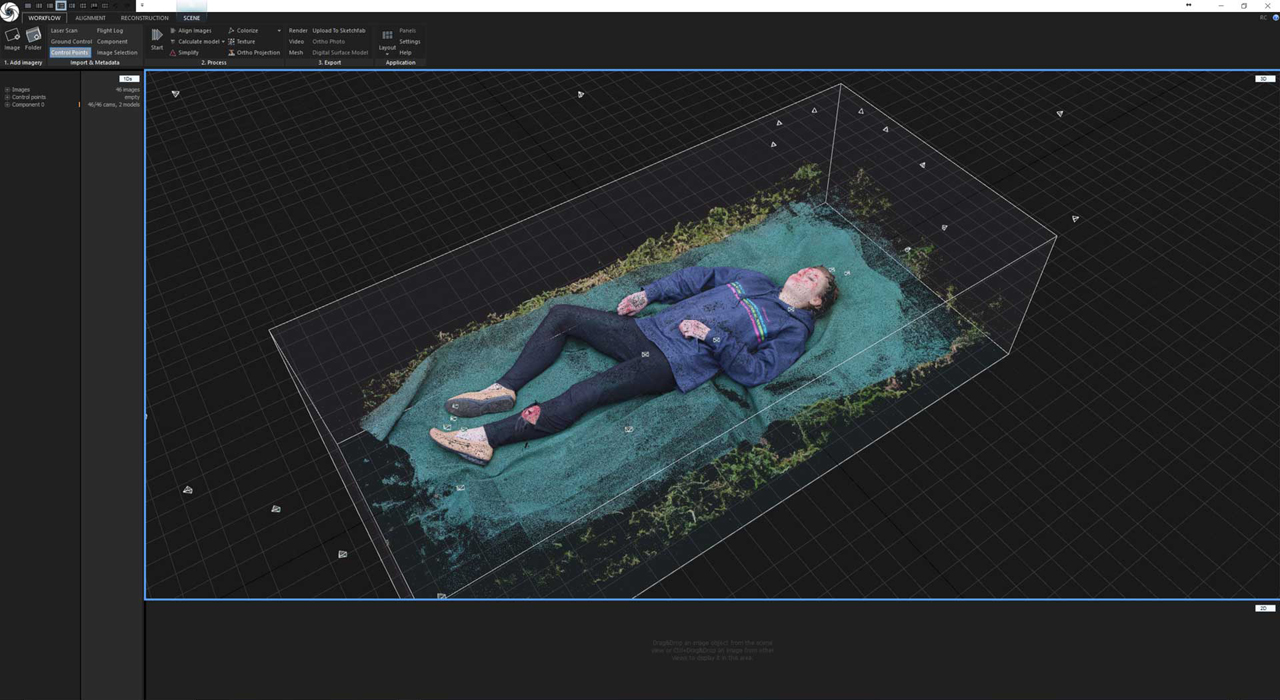
Task: Open Help in Application group
Action: pyautogui.click(x=405, y=53)
